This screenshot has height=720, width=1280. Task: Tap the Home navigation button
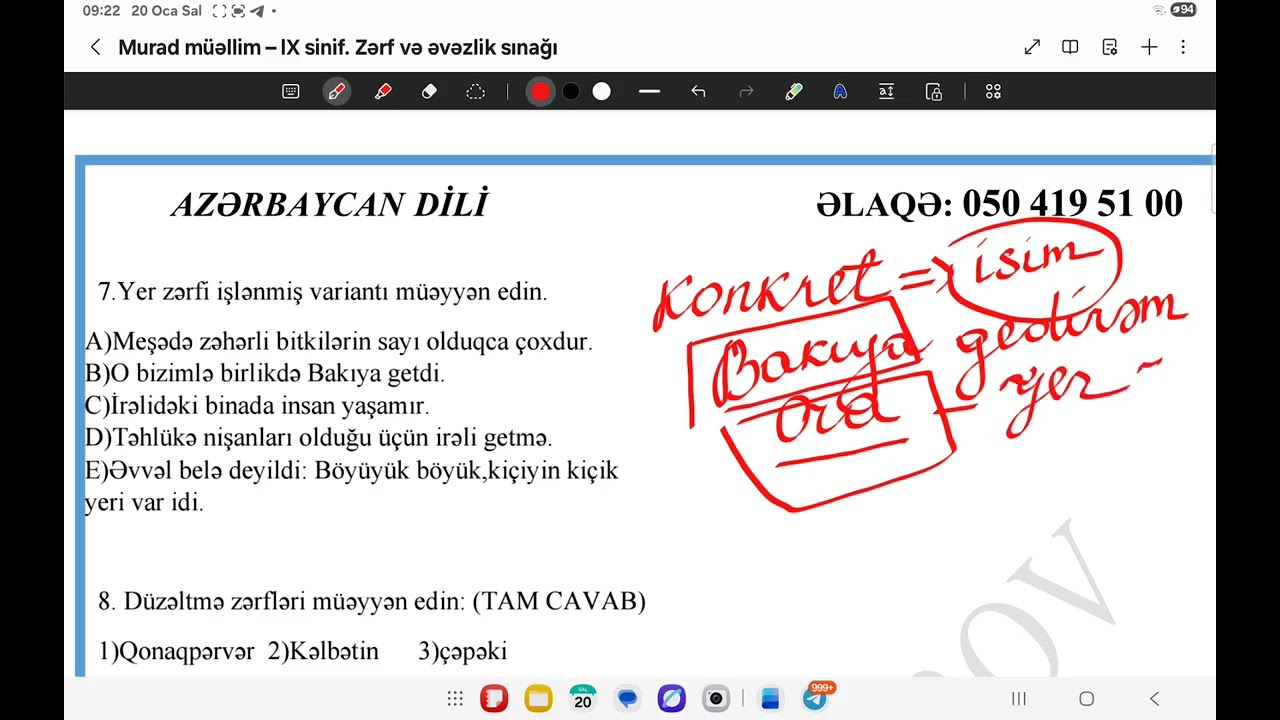pyautogui.click(x=1087, y=699)
